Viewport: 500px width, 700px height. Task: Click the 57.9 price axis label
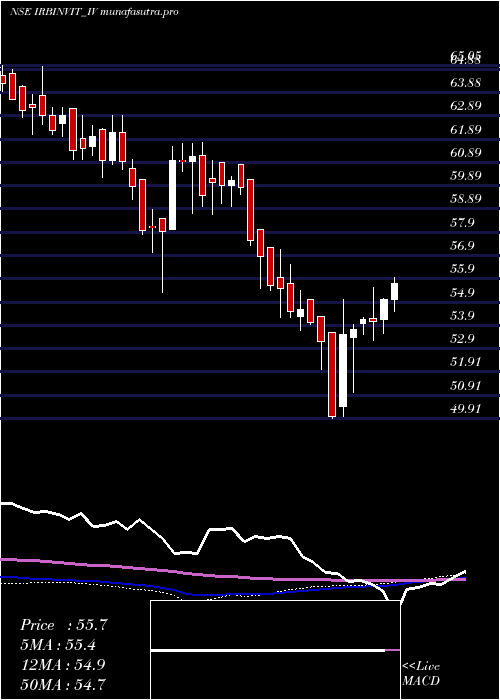[x=462, y=222]
